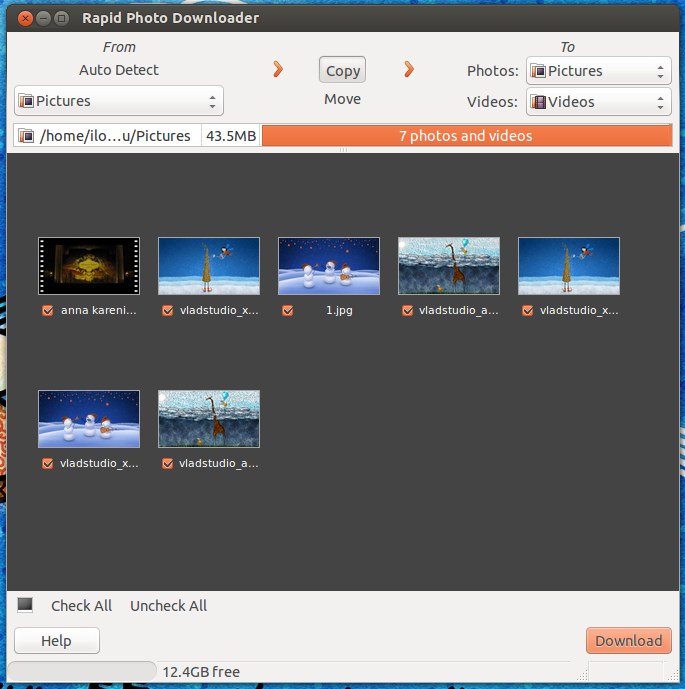Click the orange 7 photos and videos progress bar

(466, 136)
